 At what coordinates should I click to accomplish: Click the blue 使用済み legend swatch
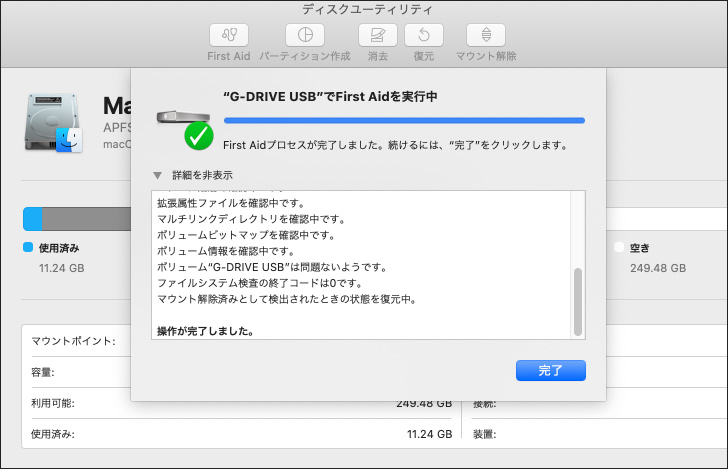(x=28, y=247)
